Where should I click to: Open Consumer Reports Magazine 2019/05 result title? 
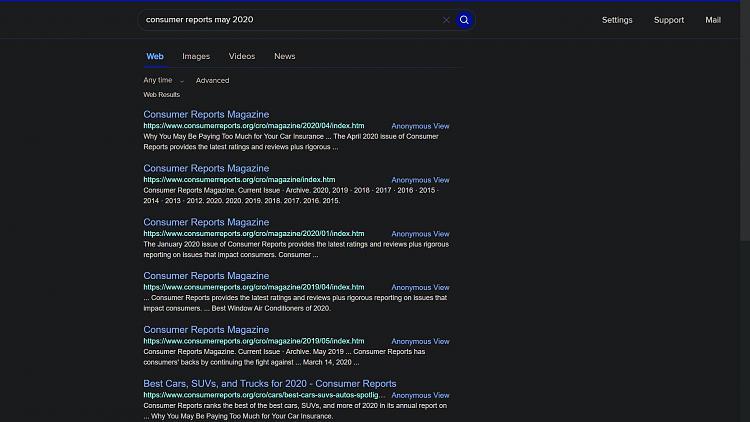[206, 330]
